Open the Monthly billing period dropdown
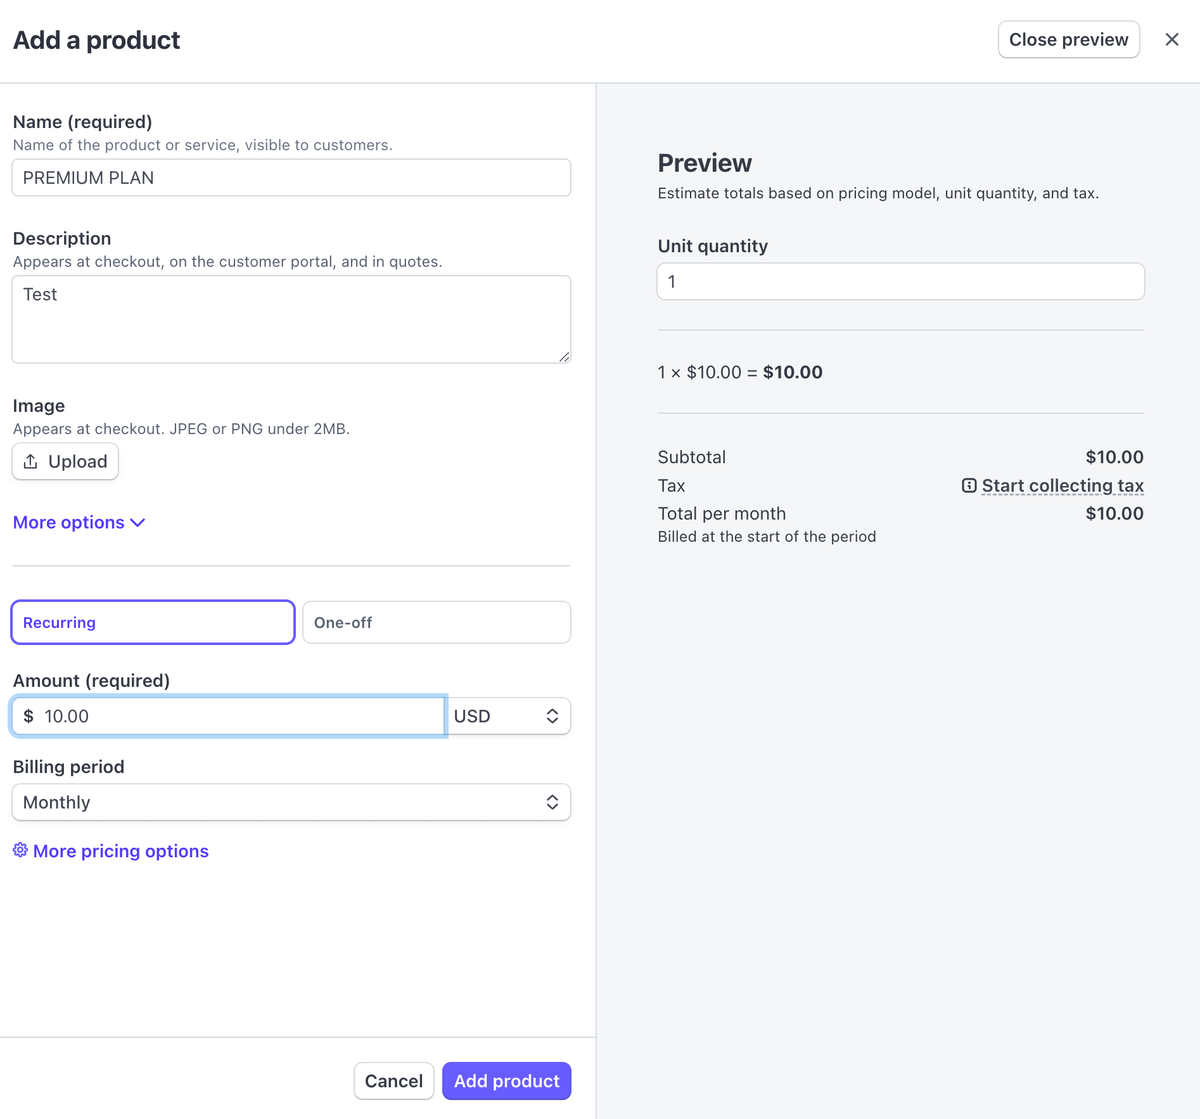This screenshot has width=1200, height=1119. (290, 802)
